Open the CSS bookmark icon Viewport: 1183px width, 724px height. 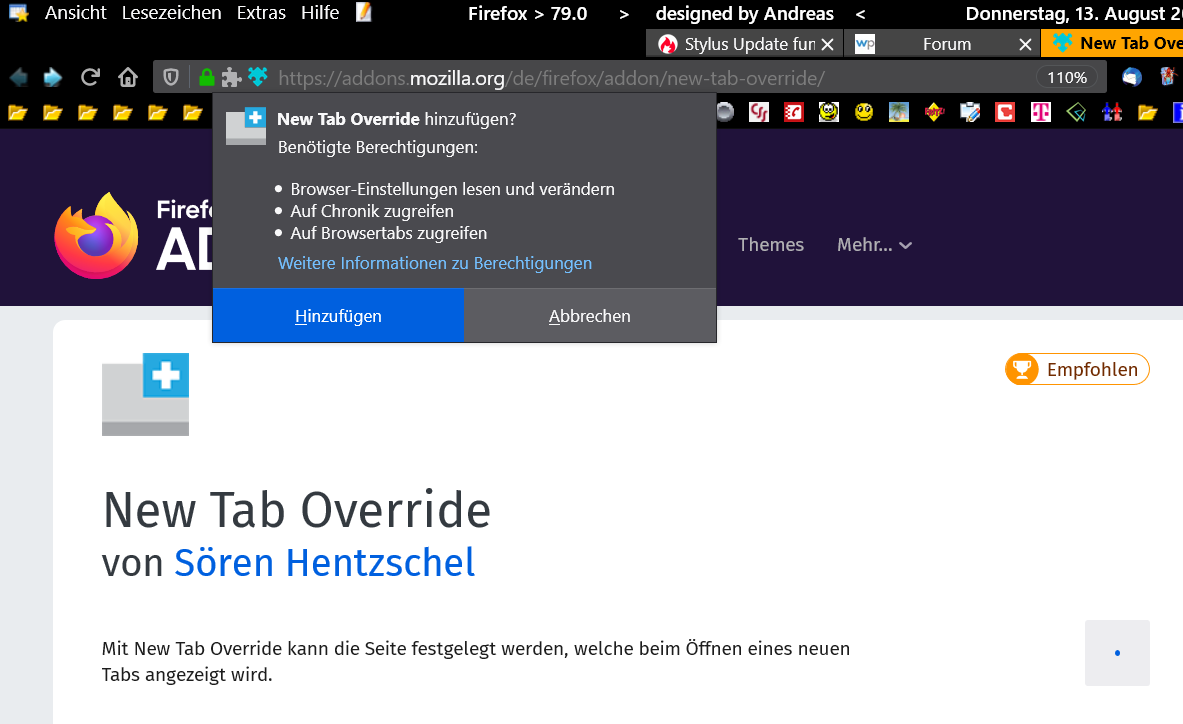[759, 112]
